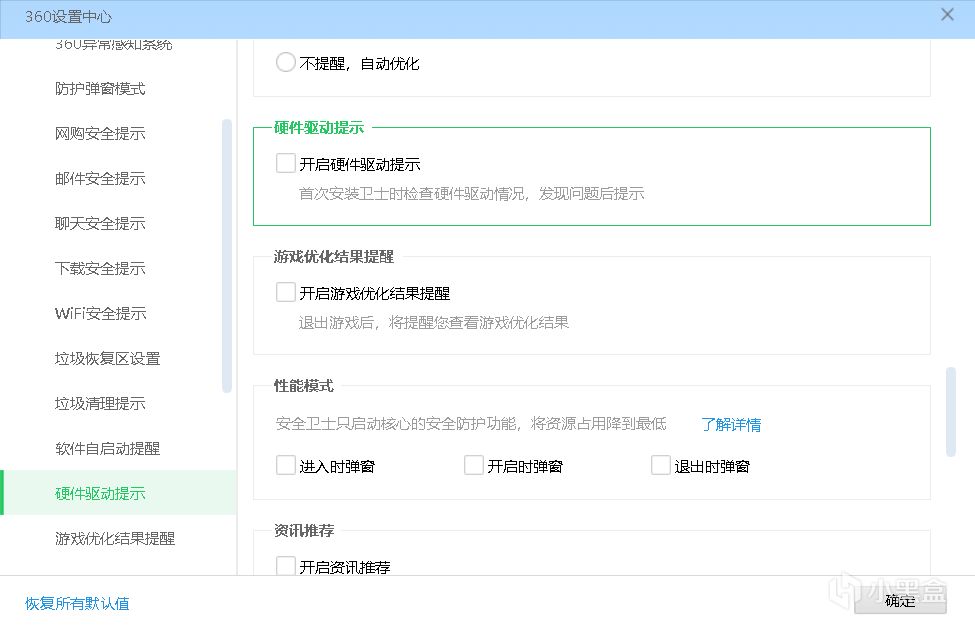Close the 360设置中心 window
975x625 pixels.
click(x=947, y=14)
